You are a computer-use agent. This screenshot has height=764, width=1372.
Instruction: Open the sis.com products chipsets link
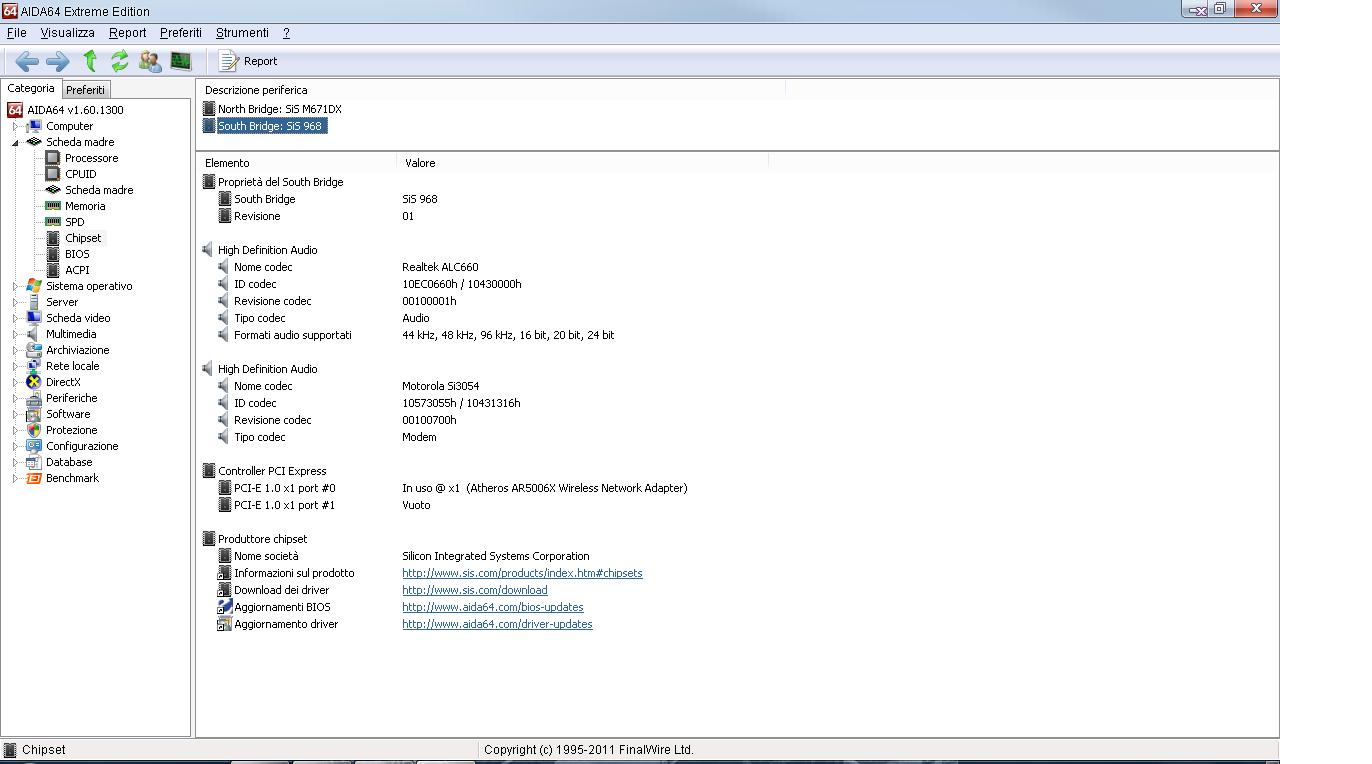522,573
